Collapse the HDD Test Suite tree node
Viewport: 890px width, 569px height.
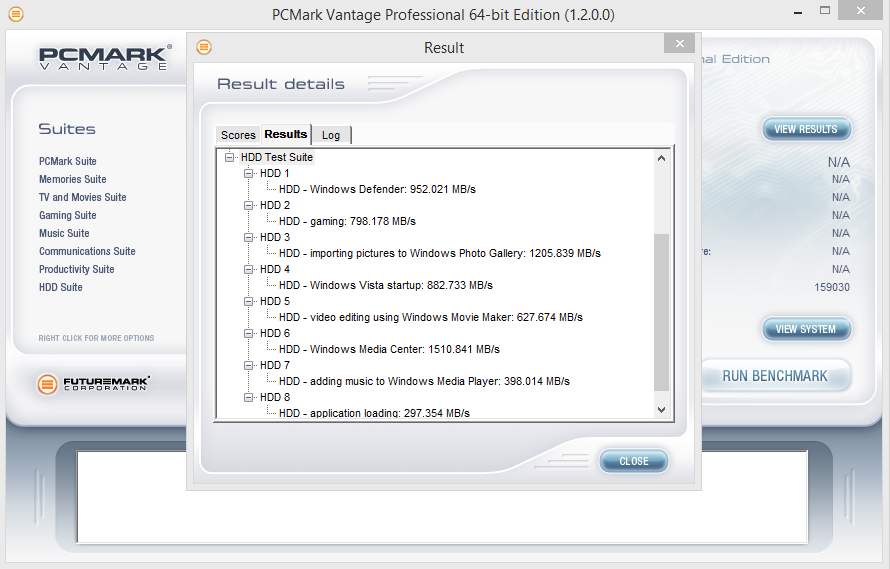tap(230, 157)
